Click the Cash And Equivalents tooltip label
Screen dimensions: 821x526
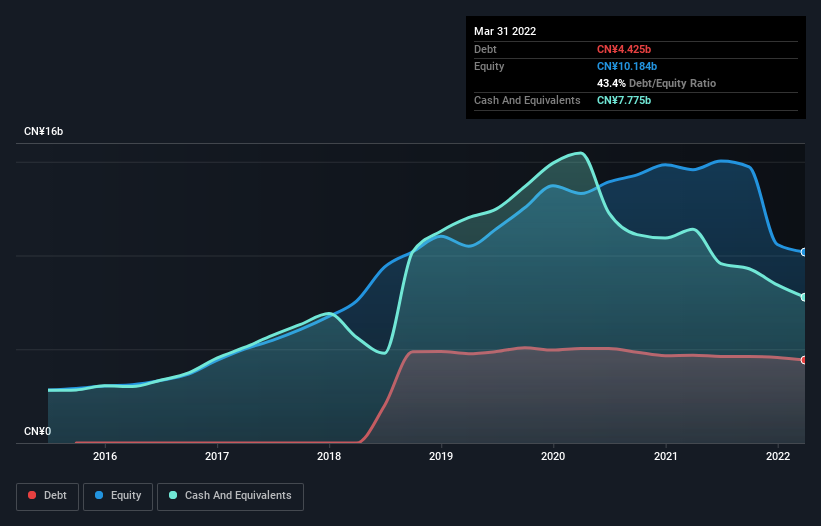(527, 100)
